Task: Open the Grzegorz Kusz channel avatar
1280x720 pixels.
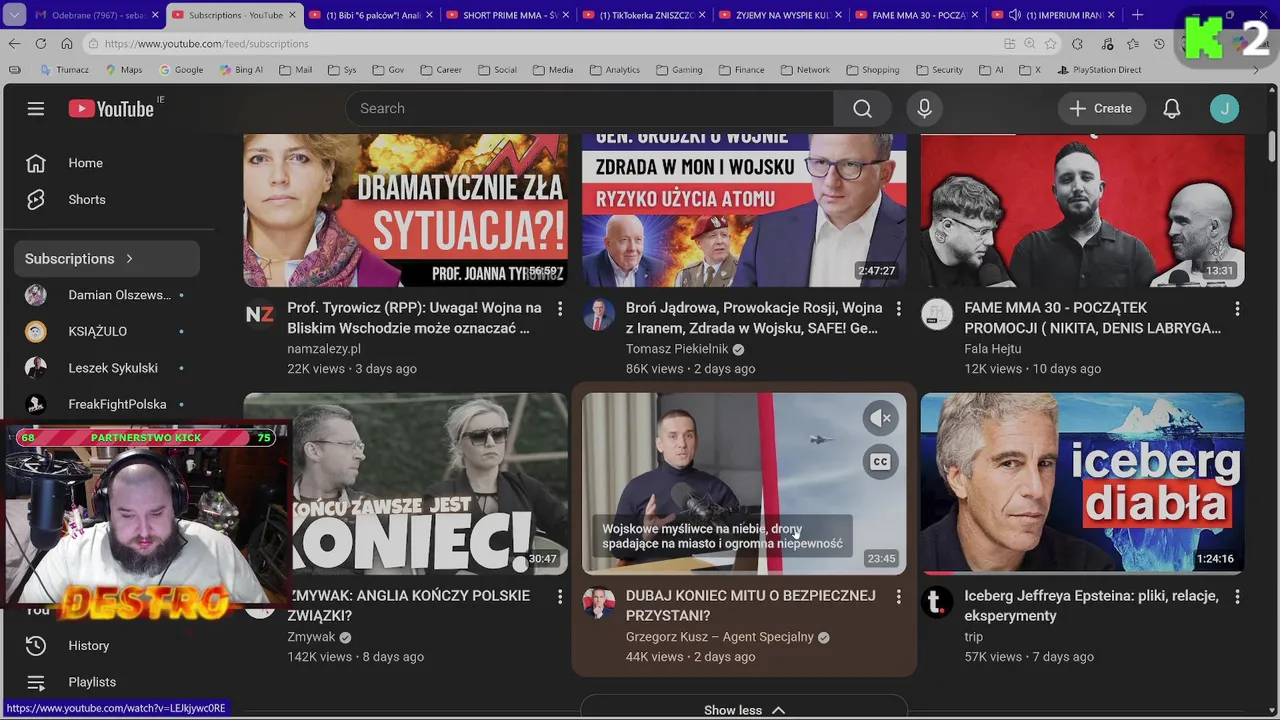Action: click(598, 603)
